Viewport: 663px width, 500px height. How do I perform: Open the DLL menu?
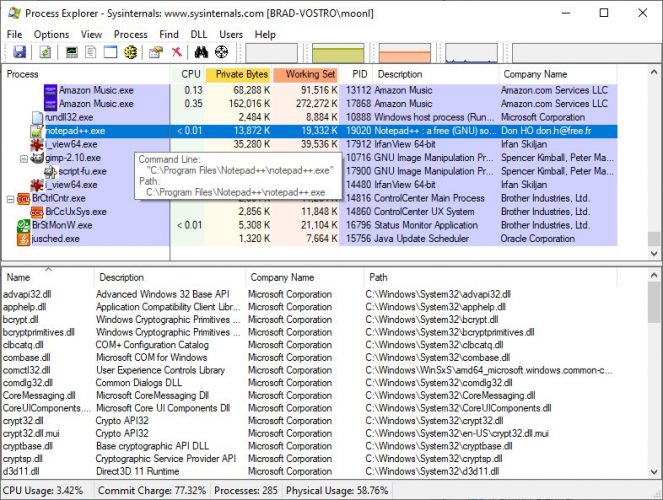[199, 34]
